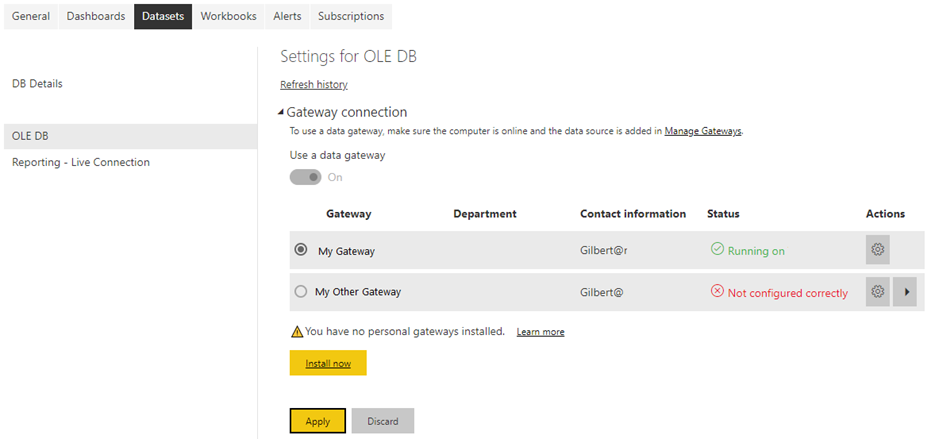Toggle the Use a data gateway switch
Screen dimensions: 931x439
[305, 177]
